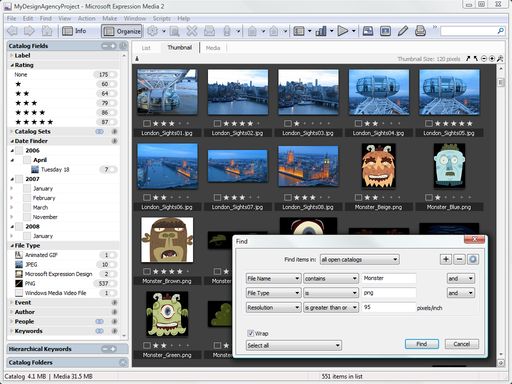Viewport: 512px width, 384px height.
Task: Start slideshow with the play icon
Action: coord(343,31)
